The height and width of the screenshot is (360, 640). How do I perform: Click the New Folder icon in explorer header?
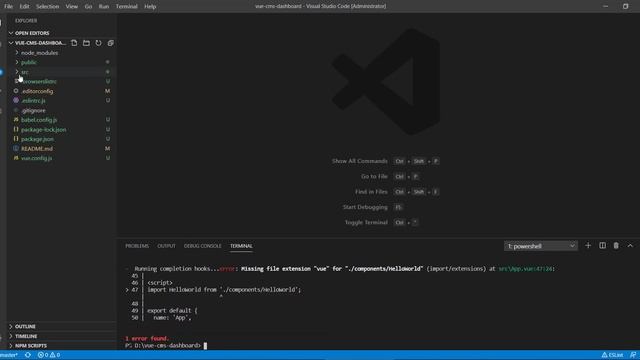point(86,43)
